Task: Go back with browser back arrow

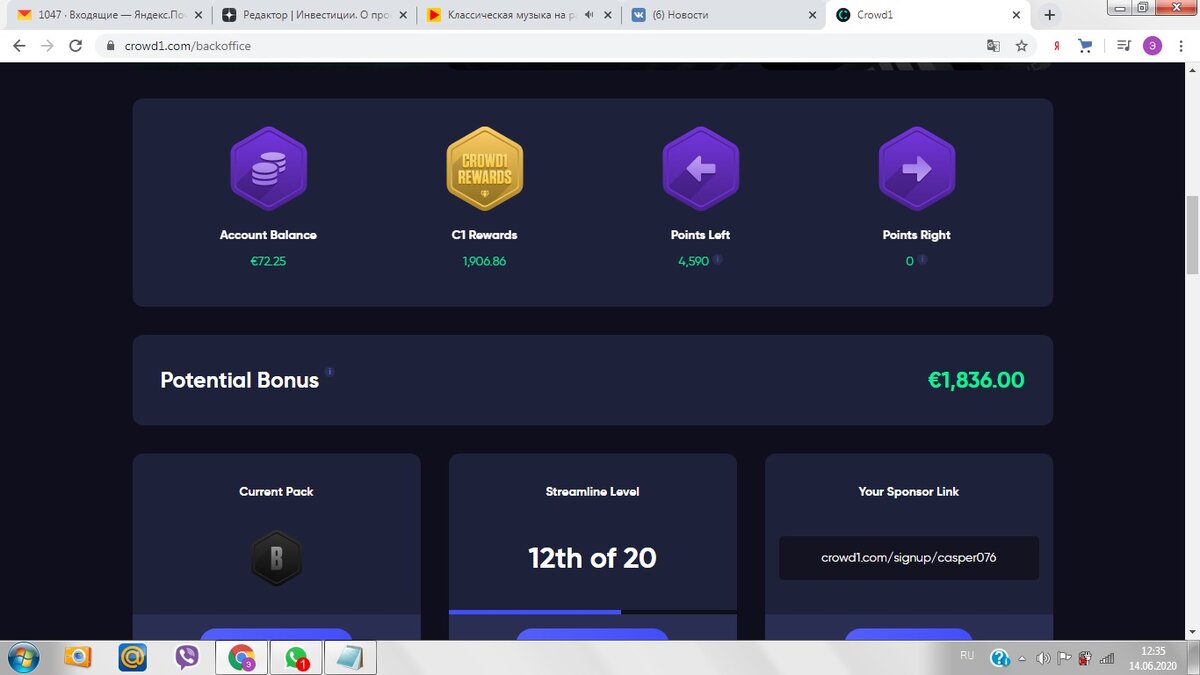Action: 19,46
